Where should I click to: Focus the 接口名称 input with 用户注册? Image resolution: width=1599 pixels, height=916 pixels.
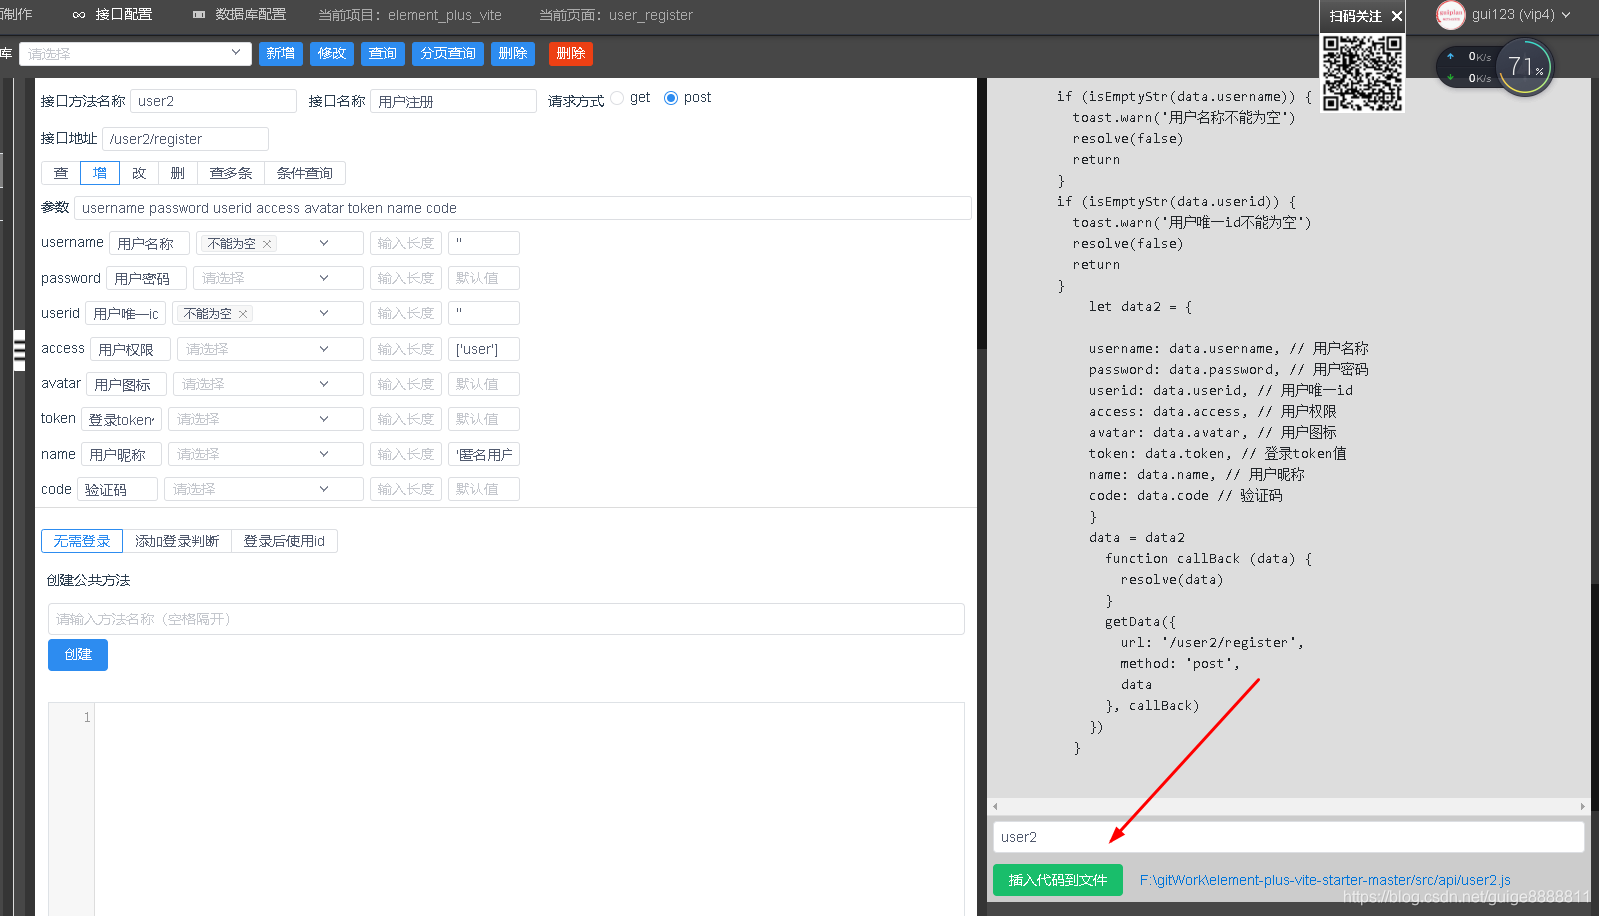453,101
